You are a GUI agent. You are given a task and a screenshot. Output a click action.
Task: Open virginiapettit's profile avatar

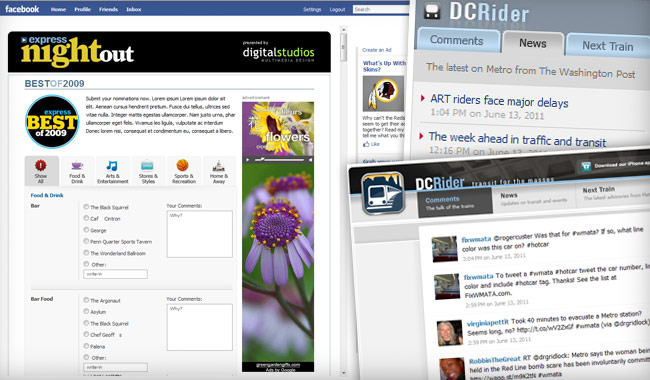click(x=450, y=333)
